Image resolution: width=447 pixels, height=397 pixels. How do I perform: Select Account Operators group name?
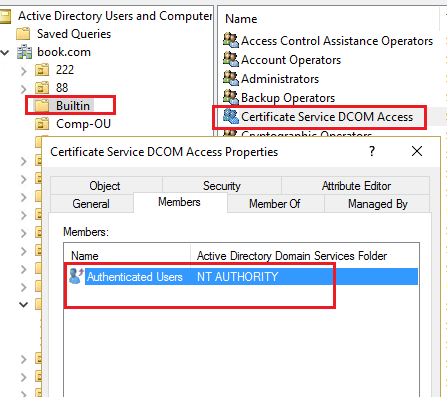pyautogui.click(x=291, y=60)
